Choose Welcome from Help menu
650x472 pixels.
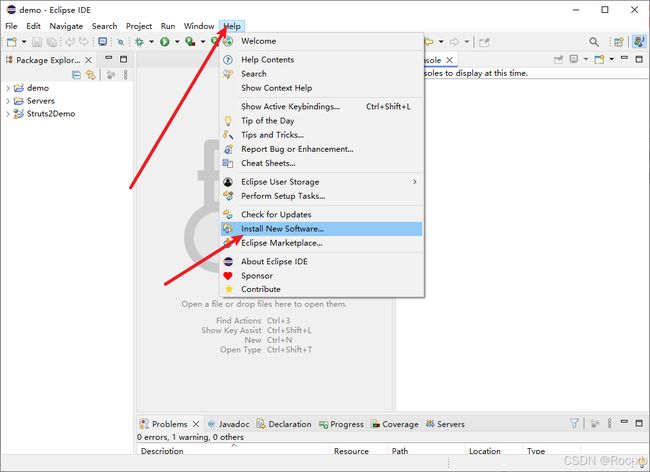point(322,41)
